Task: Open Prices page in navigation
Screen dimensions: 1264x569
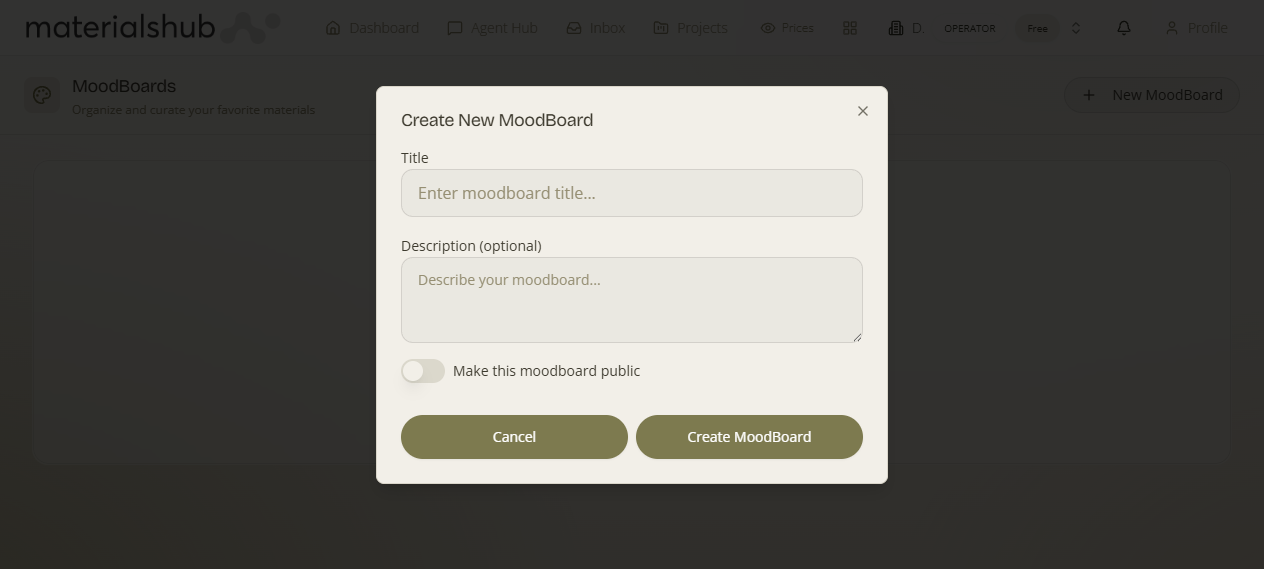Action: (x=787, y=28)
